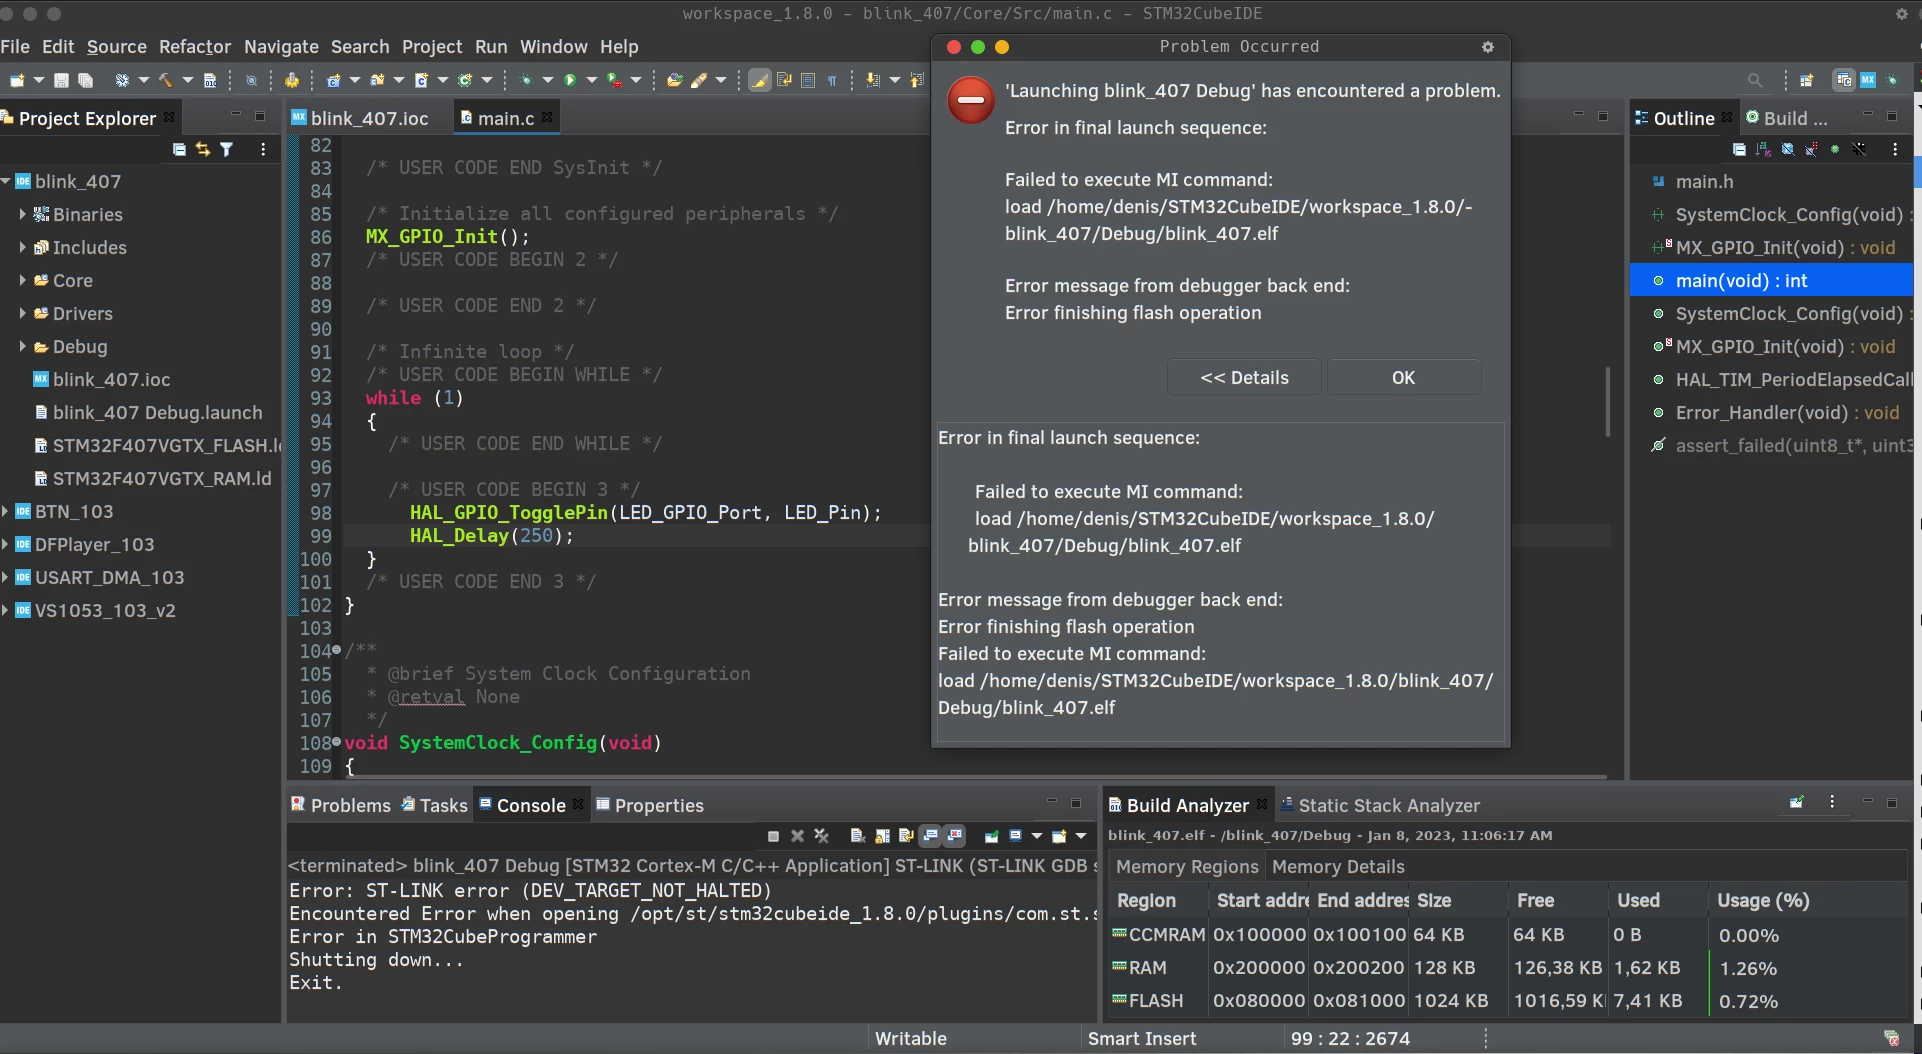Switch to the C/C++ perspective icon
Screen dimensions: 1922x1054
pyautogui.click(x=1843, y=80)
